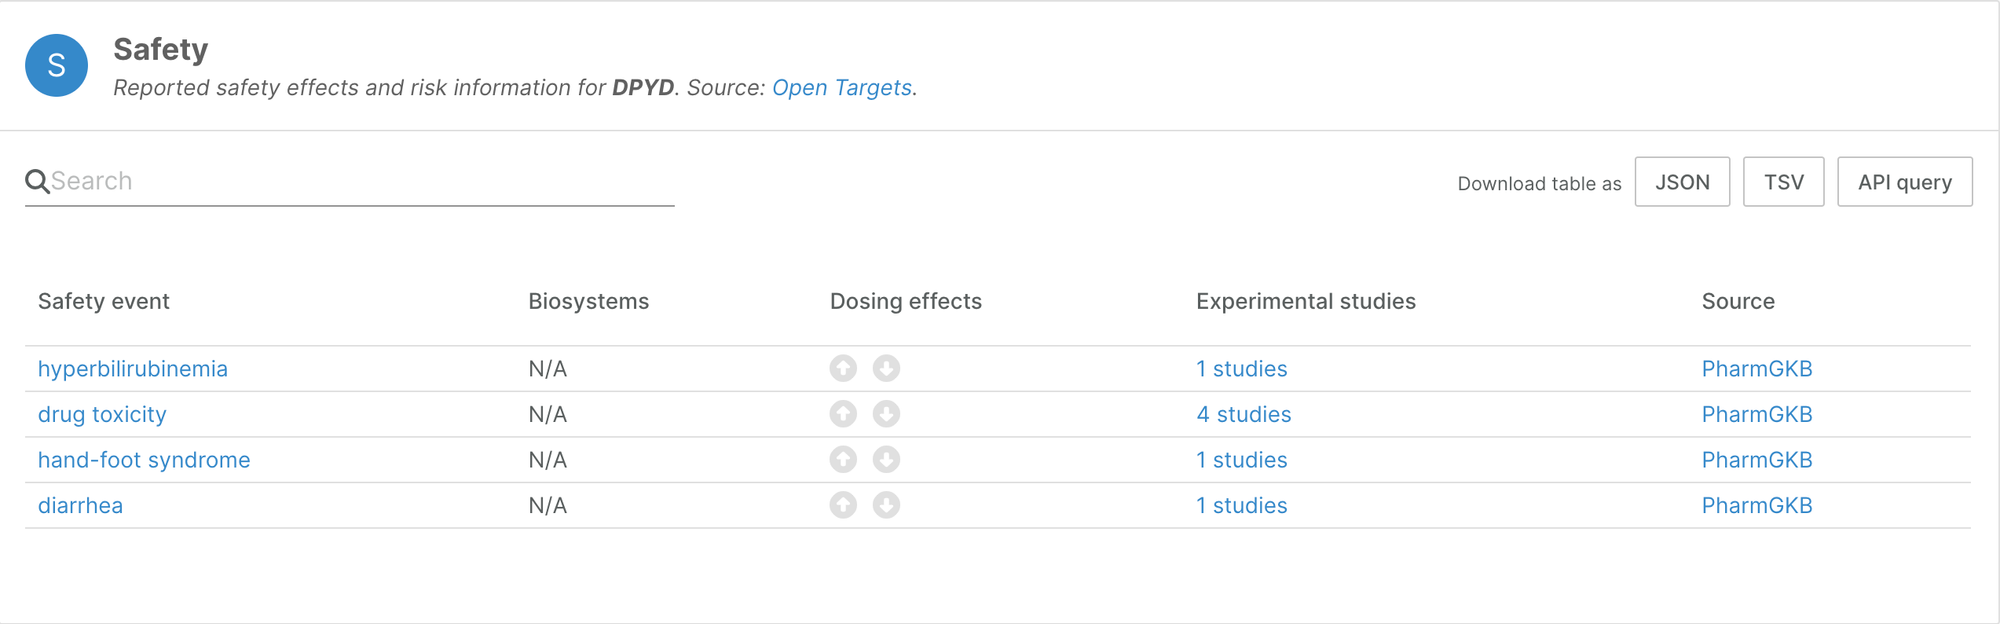Click the down arrow icon in the diarrhea row
Viewport: 2000px width, 624px height.
tap(886, 505)
